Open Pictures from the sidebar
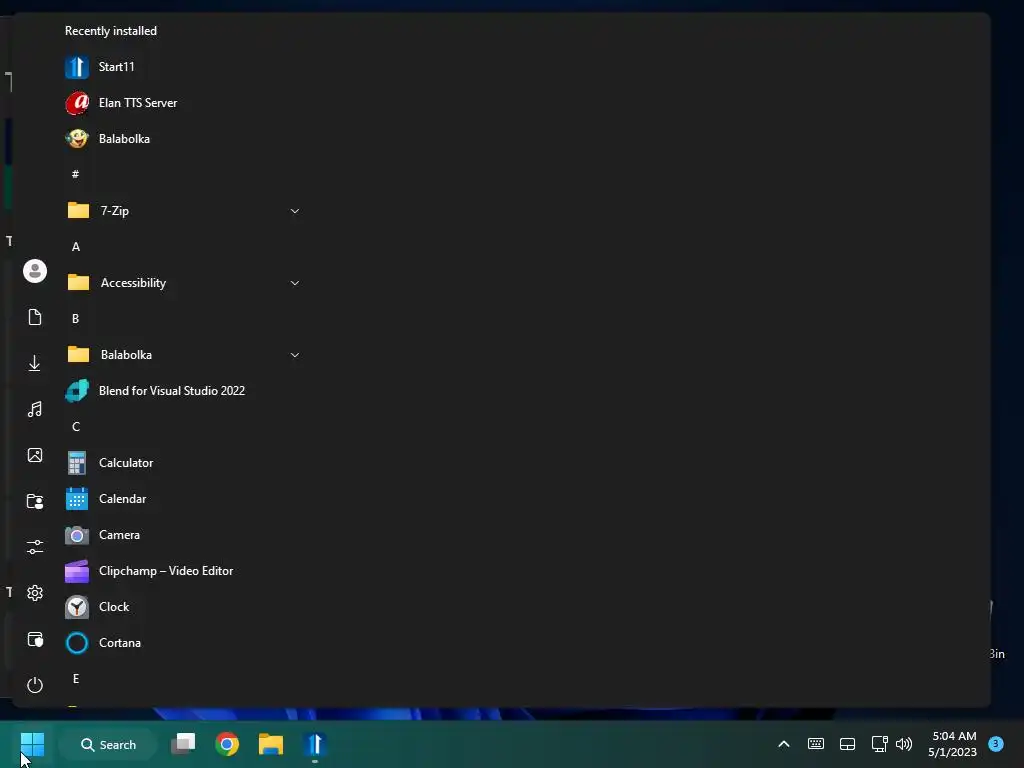This screenshot has width=1024, height=768. [x=35, y=455]
